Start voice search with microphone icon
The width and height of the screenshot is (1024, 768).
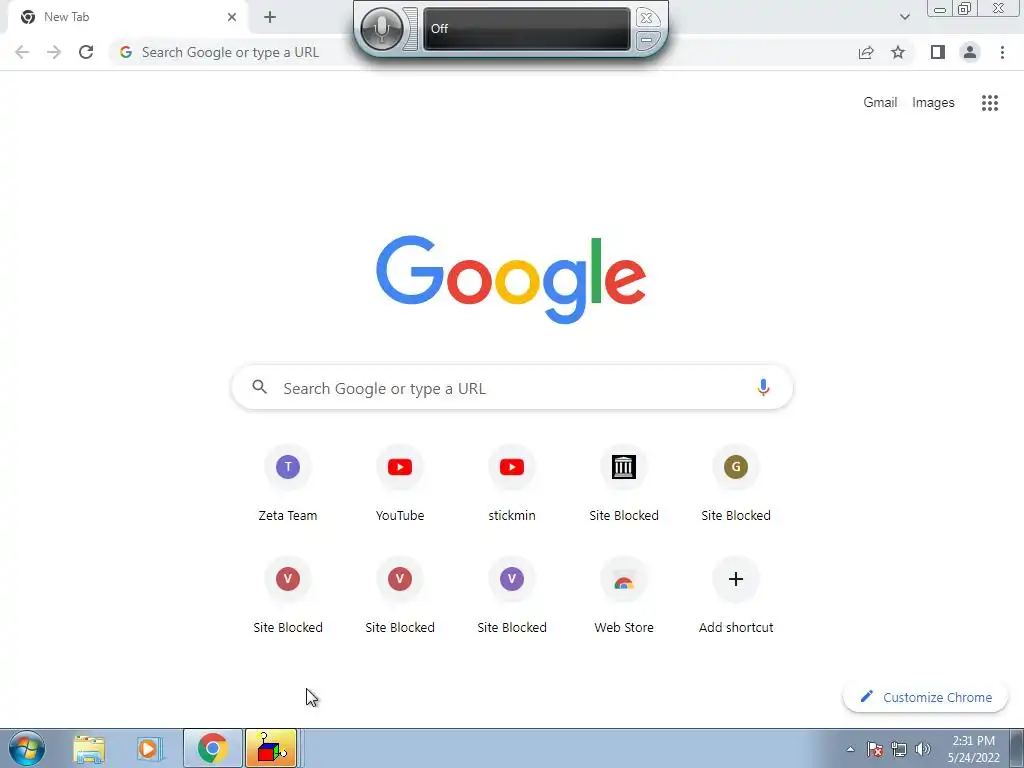tap(762, 387)
